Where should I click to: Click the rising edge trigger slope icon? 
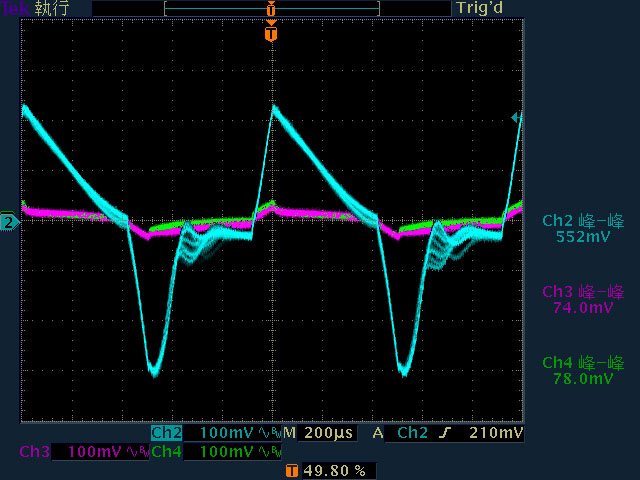click(x=444, y=433)
